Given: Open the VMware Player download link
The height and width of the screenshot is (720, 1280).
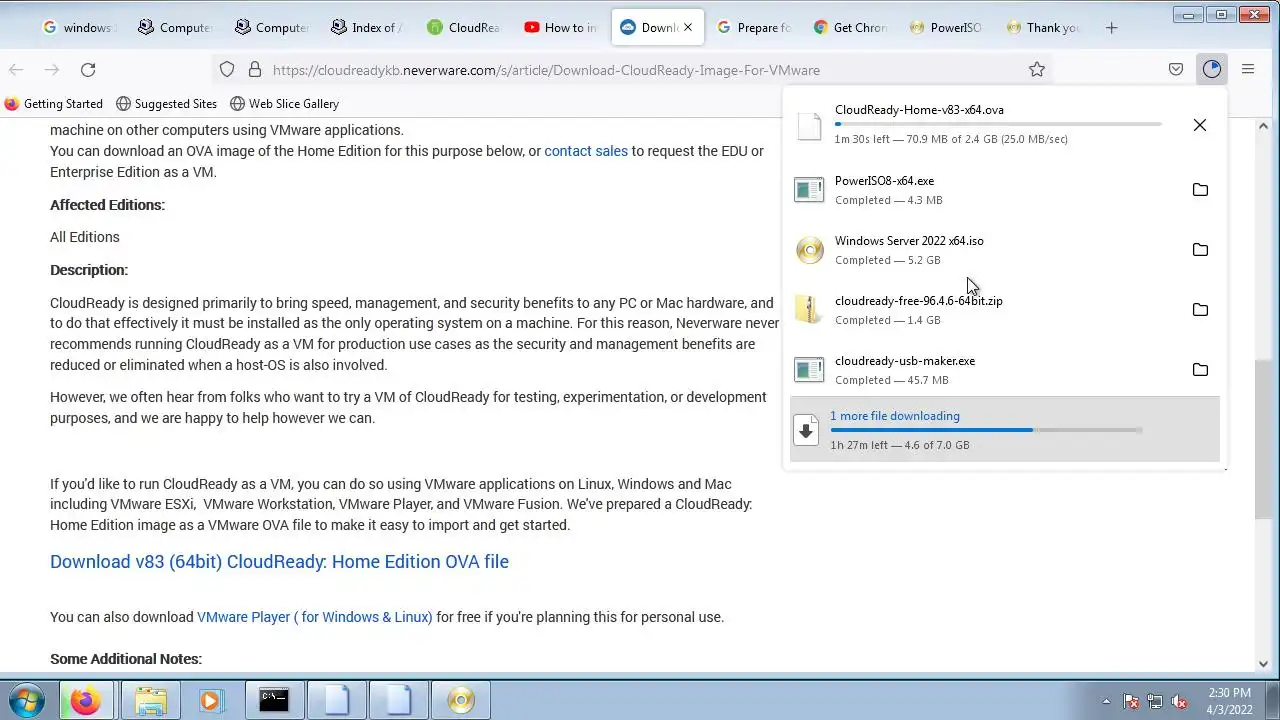Looking at the screenshot, I should click(315, 617).
